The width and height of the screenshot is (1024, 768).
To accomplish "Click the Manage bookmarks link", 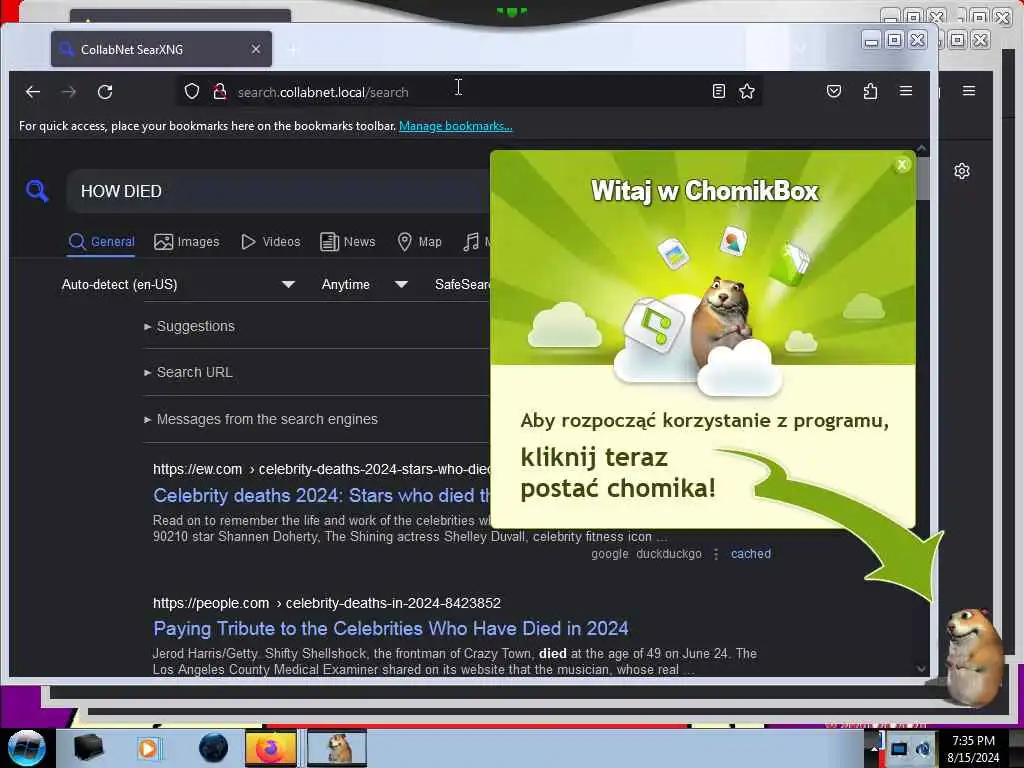I will [455, 125].
